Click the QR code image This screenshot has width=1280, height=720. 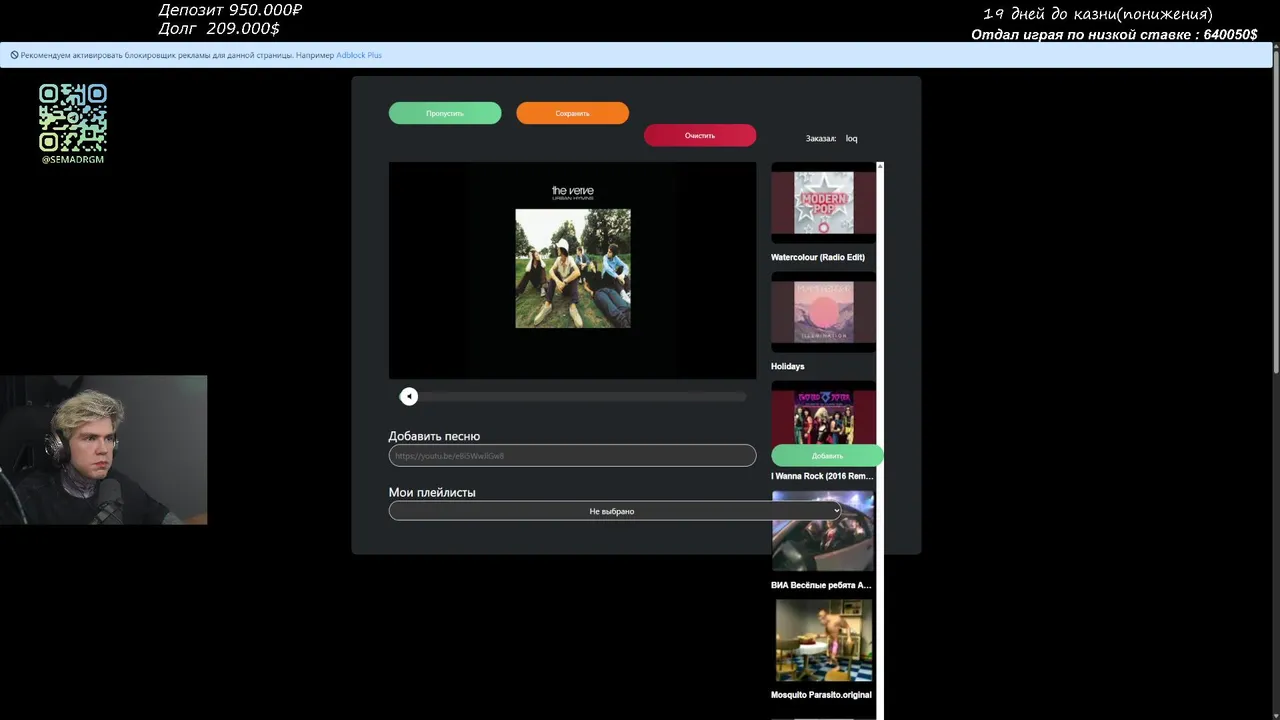pos(73,118)
